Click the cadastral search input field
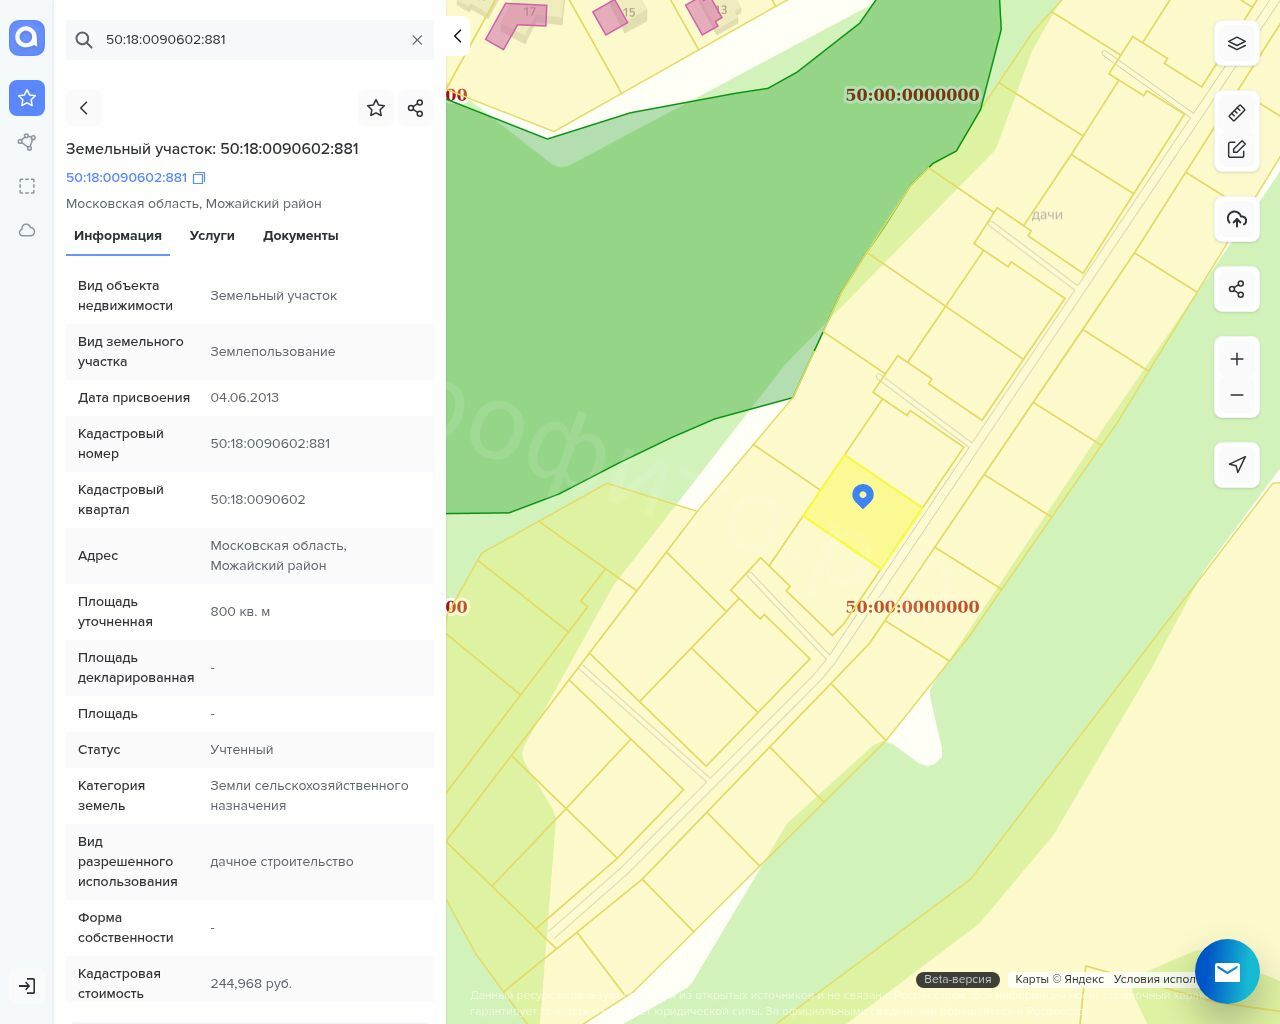Viewport: 1280px width, 1024px height. [250, 40]
